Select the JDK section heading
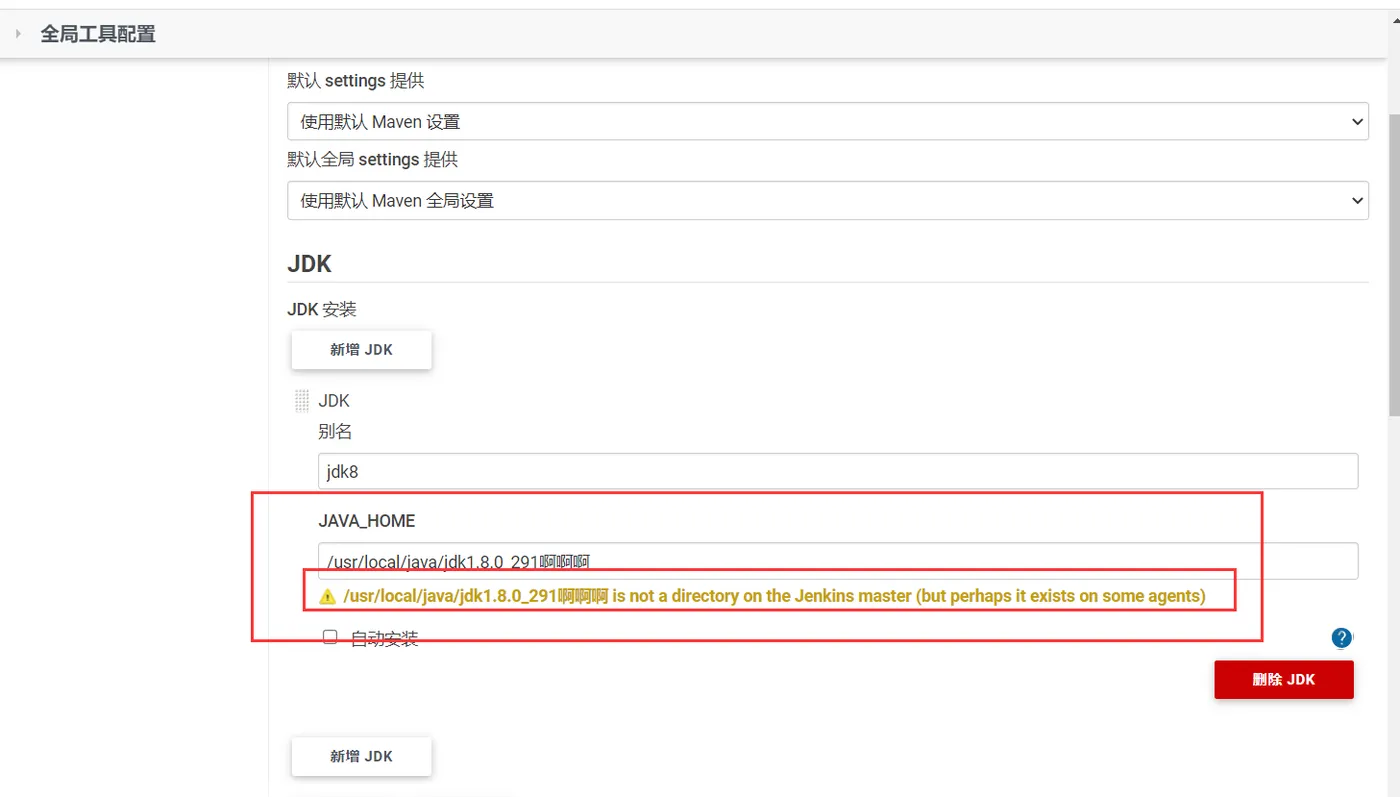Image resolution: width=1400 pixels, height=797 pixels. point(309,265)
